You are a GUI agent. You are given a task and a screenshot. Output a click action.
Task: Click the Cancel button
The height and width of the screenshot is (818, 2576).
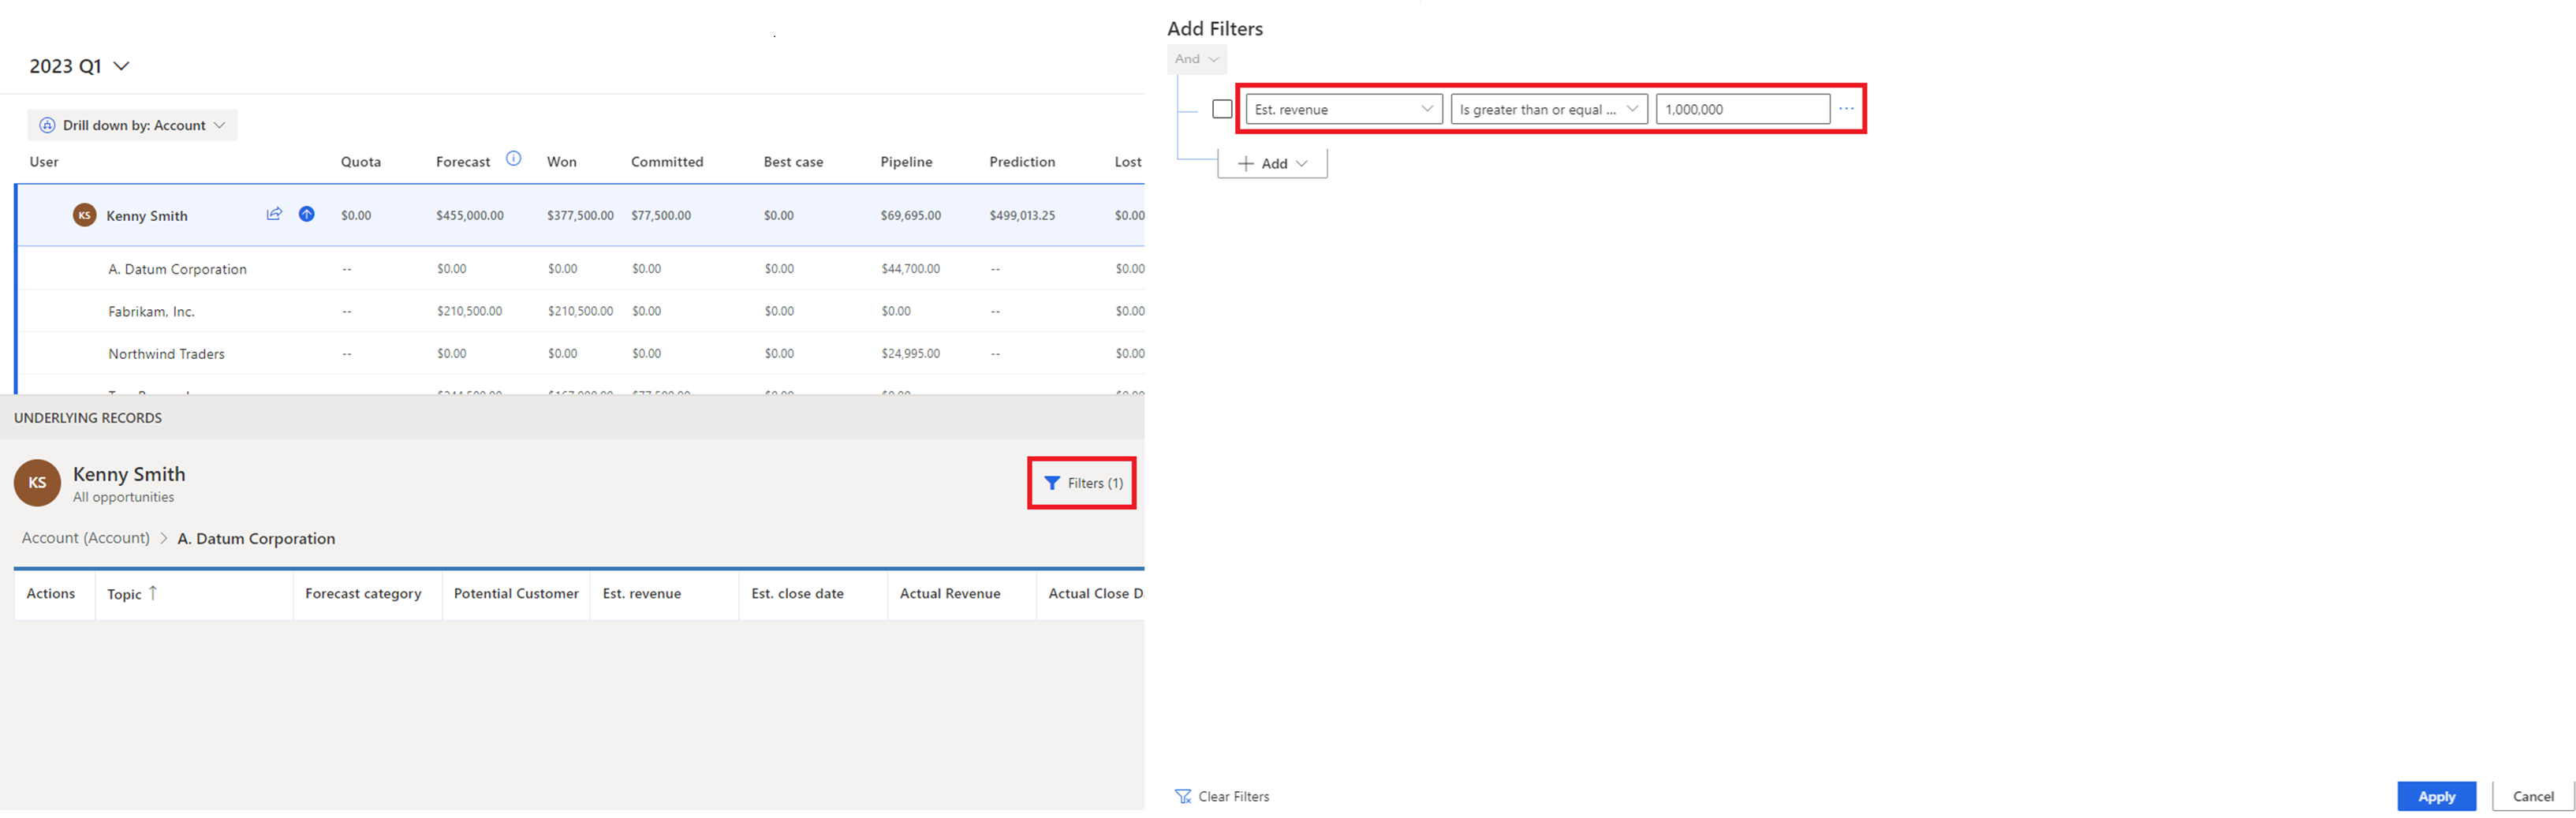(x=2532, y=796)
